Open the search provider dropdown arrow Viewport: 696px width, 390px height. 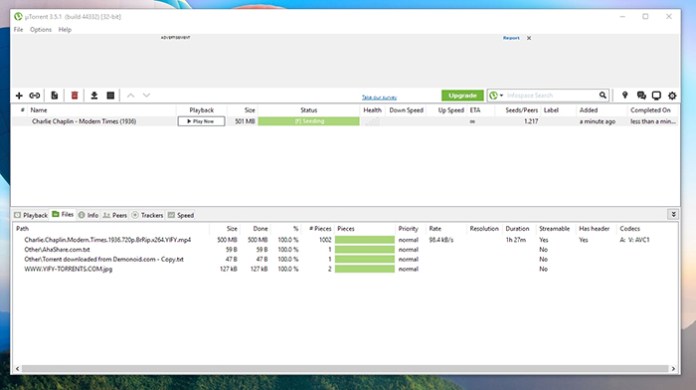[502, 95]
